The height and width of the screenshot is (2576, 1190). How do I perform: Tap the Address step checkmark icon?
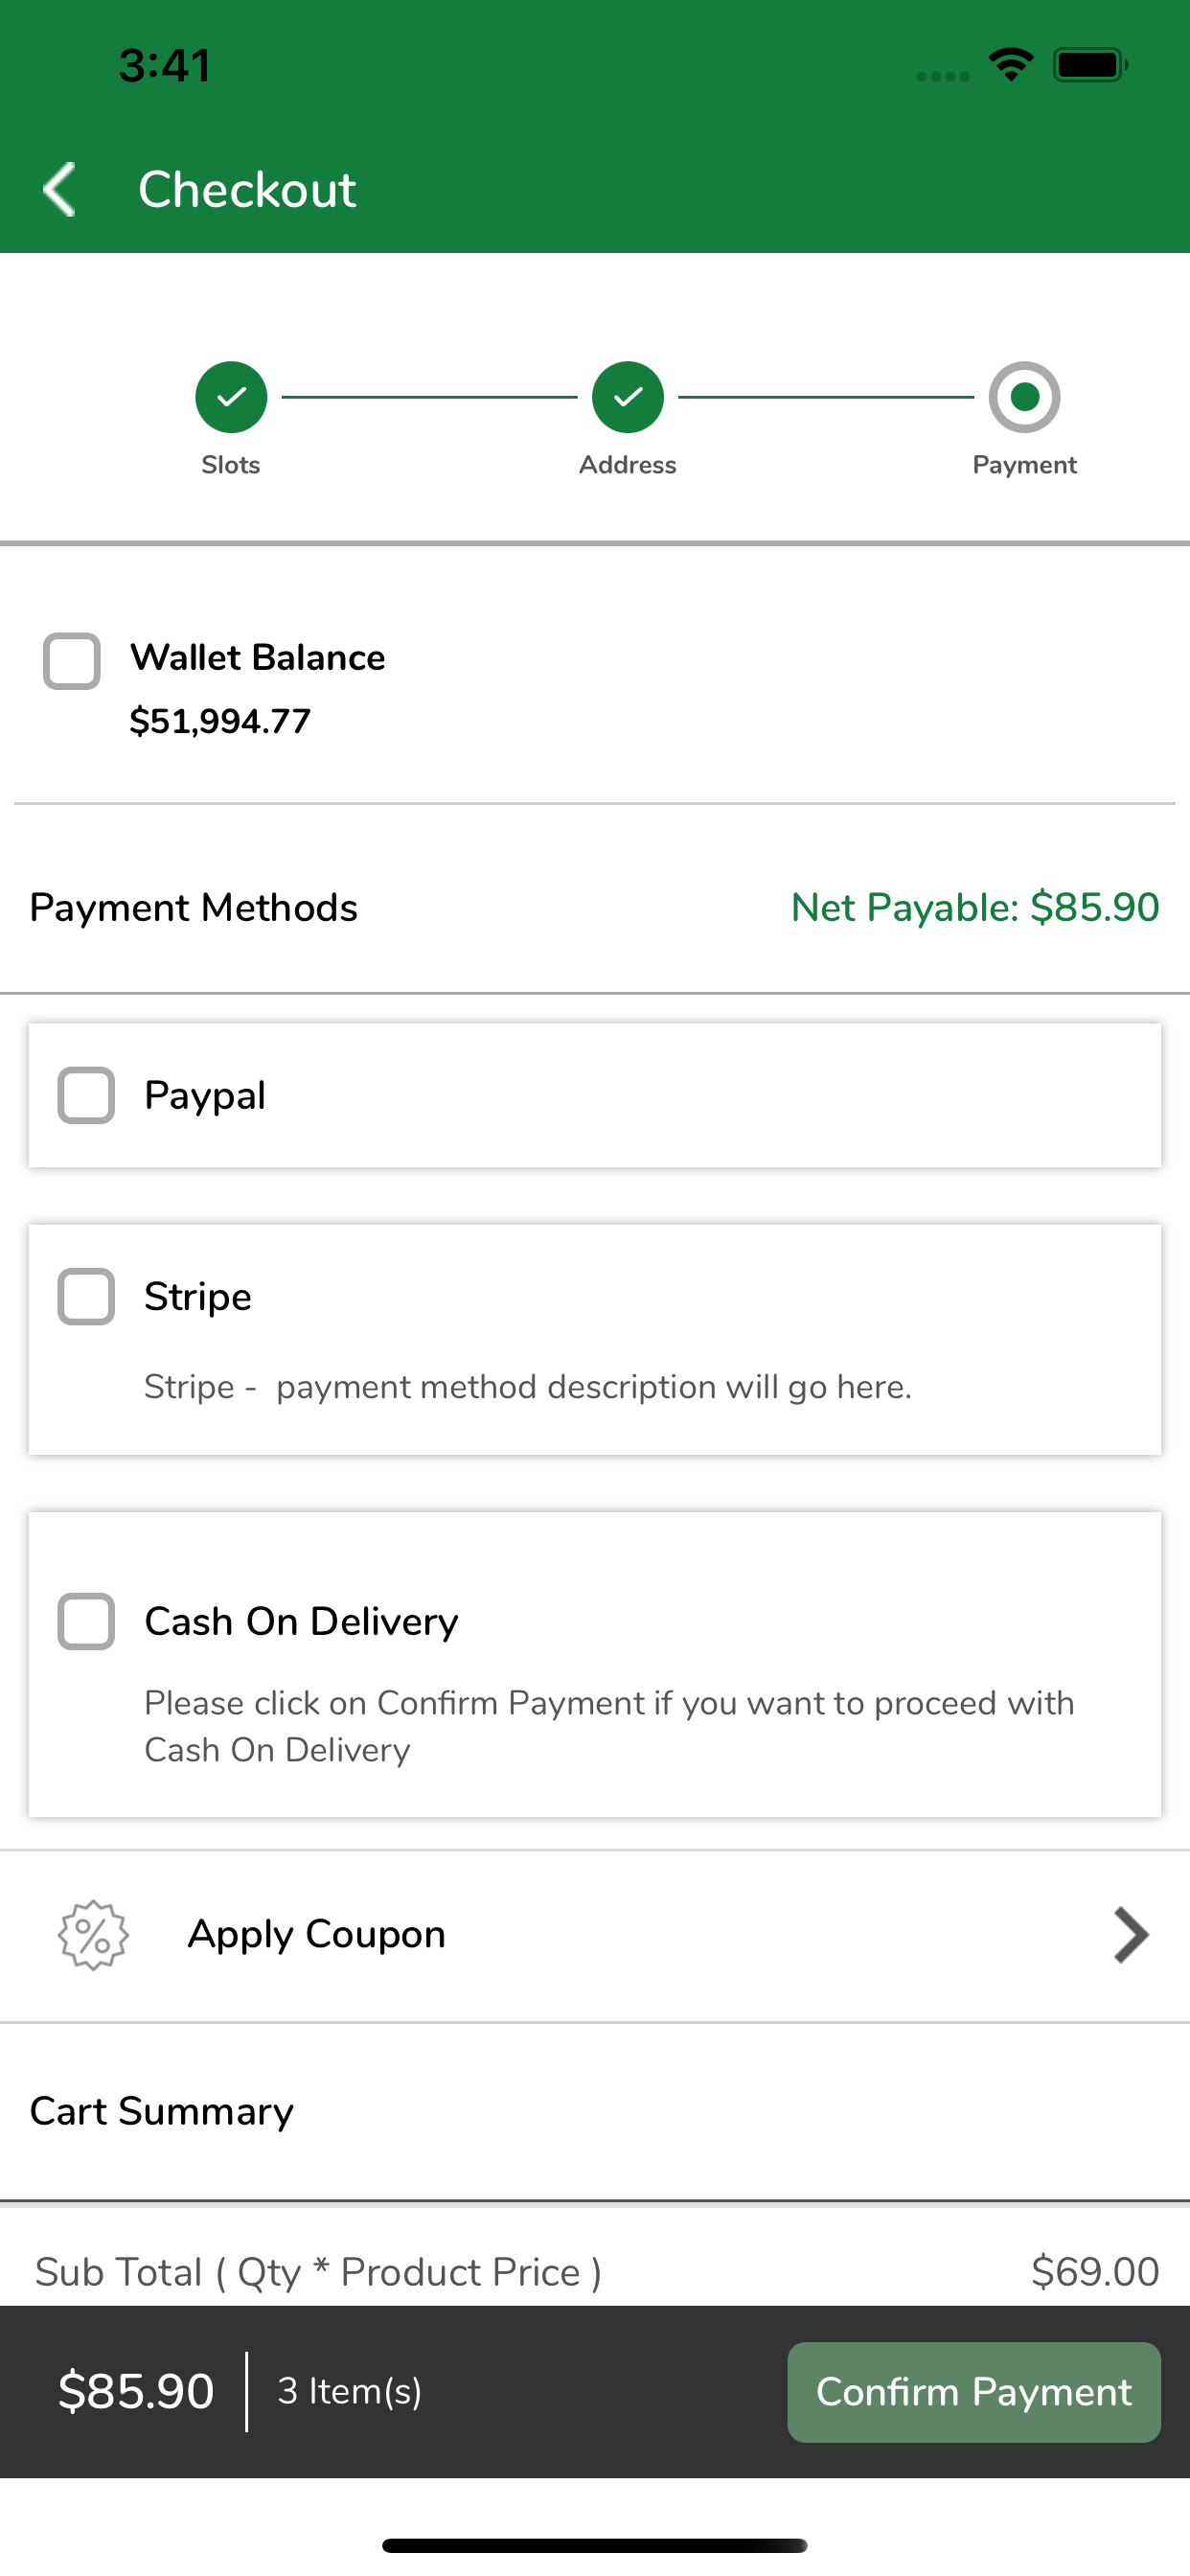pos(628,397)
